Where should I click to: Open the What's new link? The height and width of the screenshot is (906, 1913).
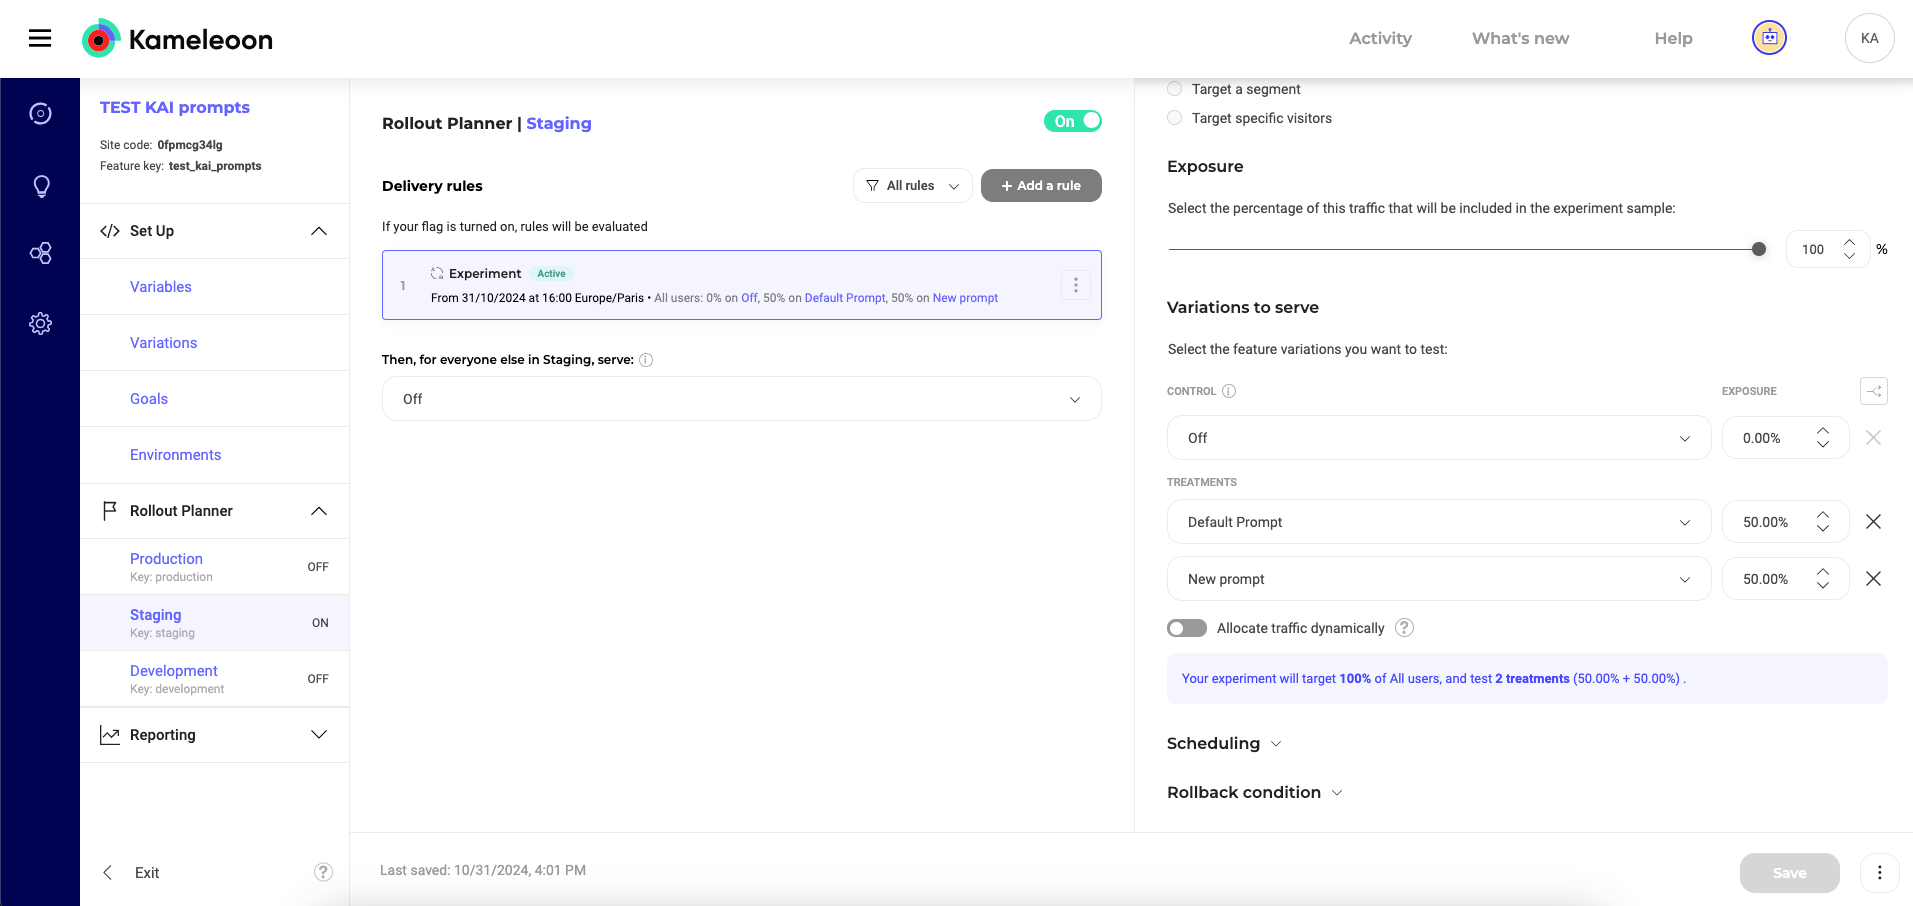1520,38
